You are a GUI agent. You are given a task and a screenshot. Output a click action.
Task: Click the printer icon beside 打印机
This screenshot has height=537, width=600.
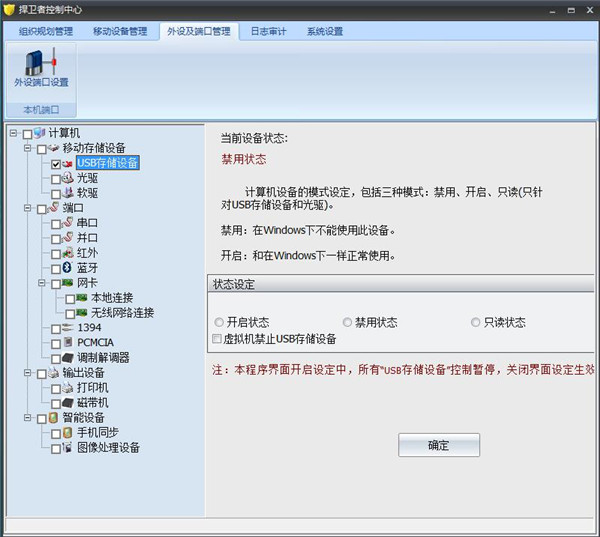[x=68, y=388]
